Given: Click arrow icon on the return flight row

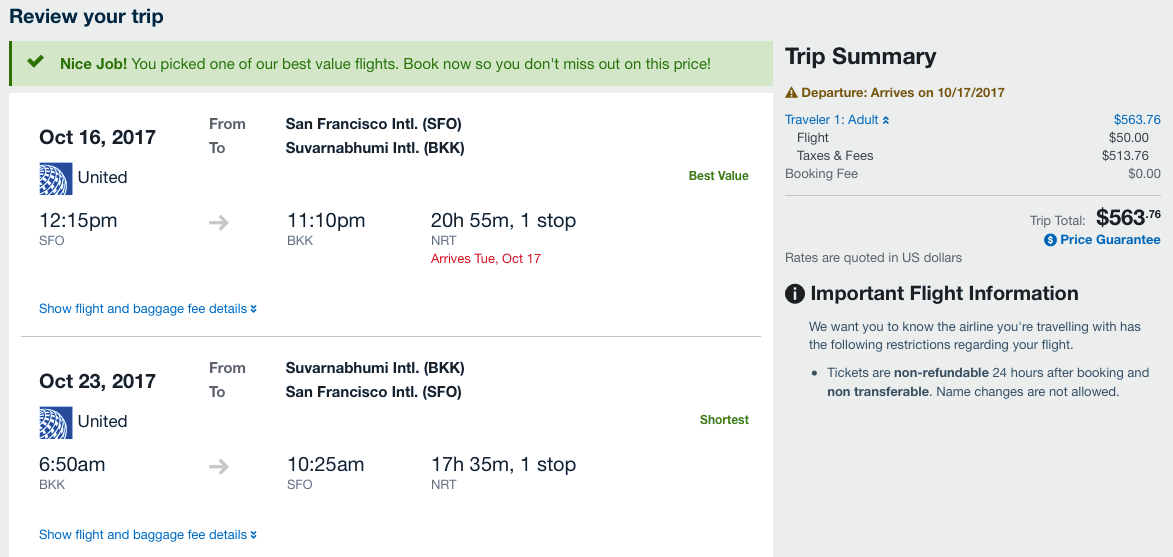Looking at the screenshot, I should point(219,466).
